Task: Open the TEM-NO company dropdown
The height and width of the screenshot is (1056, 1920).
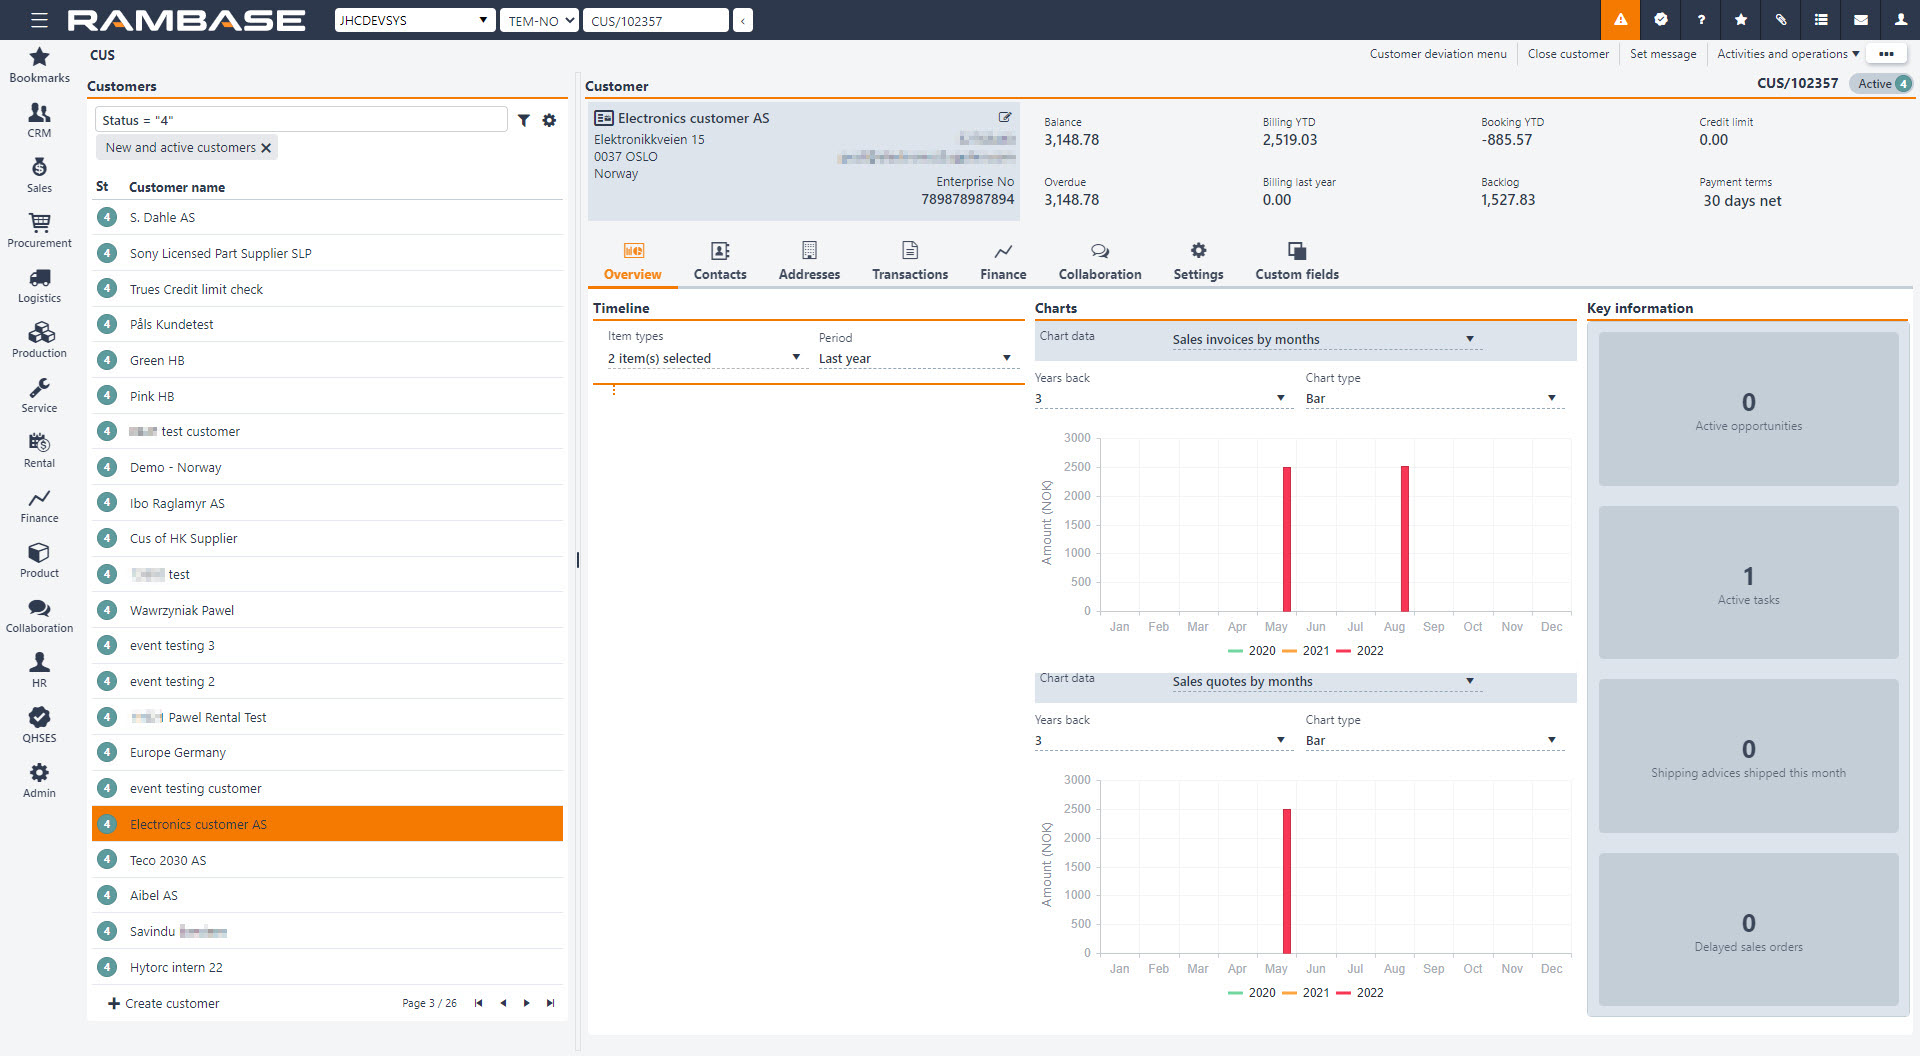Action: (x=539, y=20)
